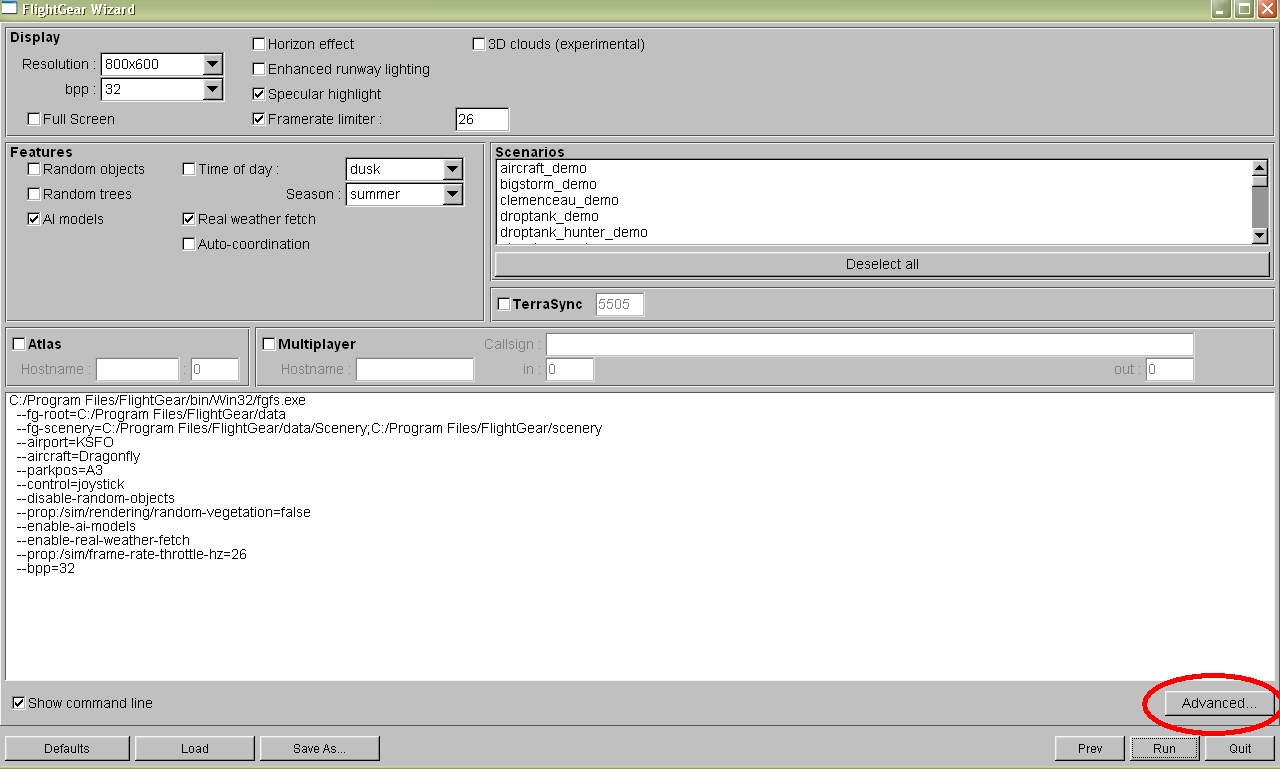Click the Multiplayer Callsign field
The image size is (1280, 769).
[870, 344]
